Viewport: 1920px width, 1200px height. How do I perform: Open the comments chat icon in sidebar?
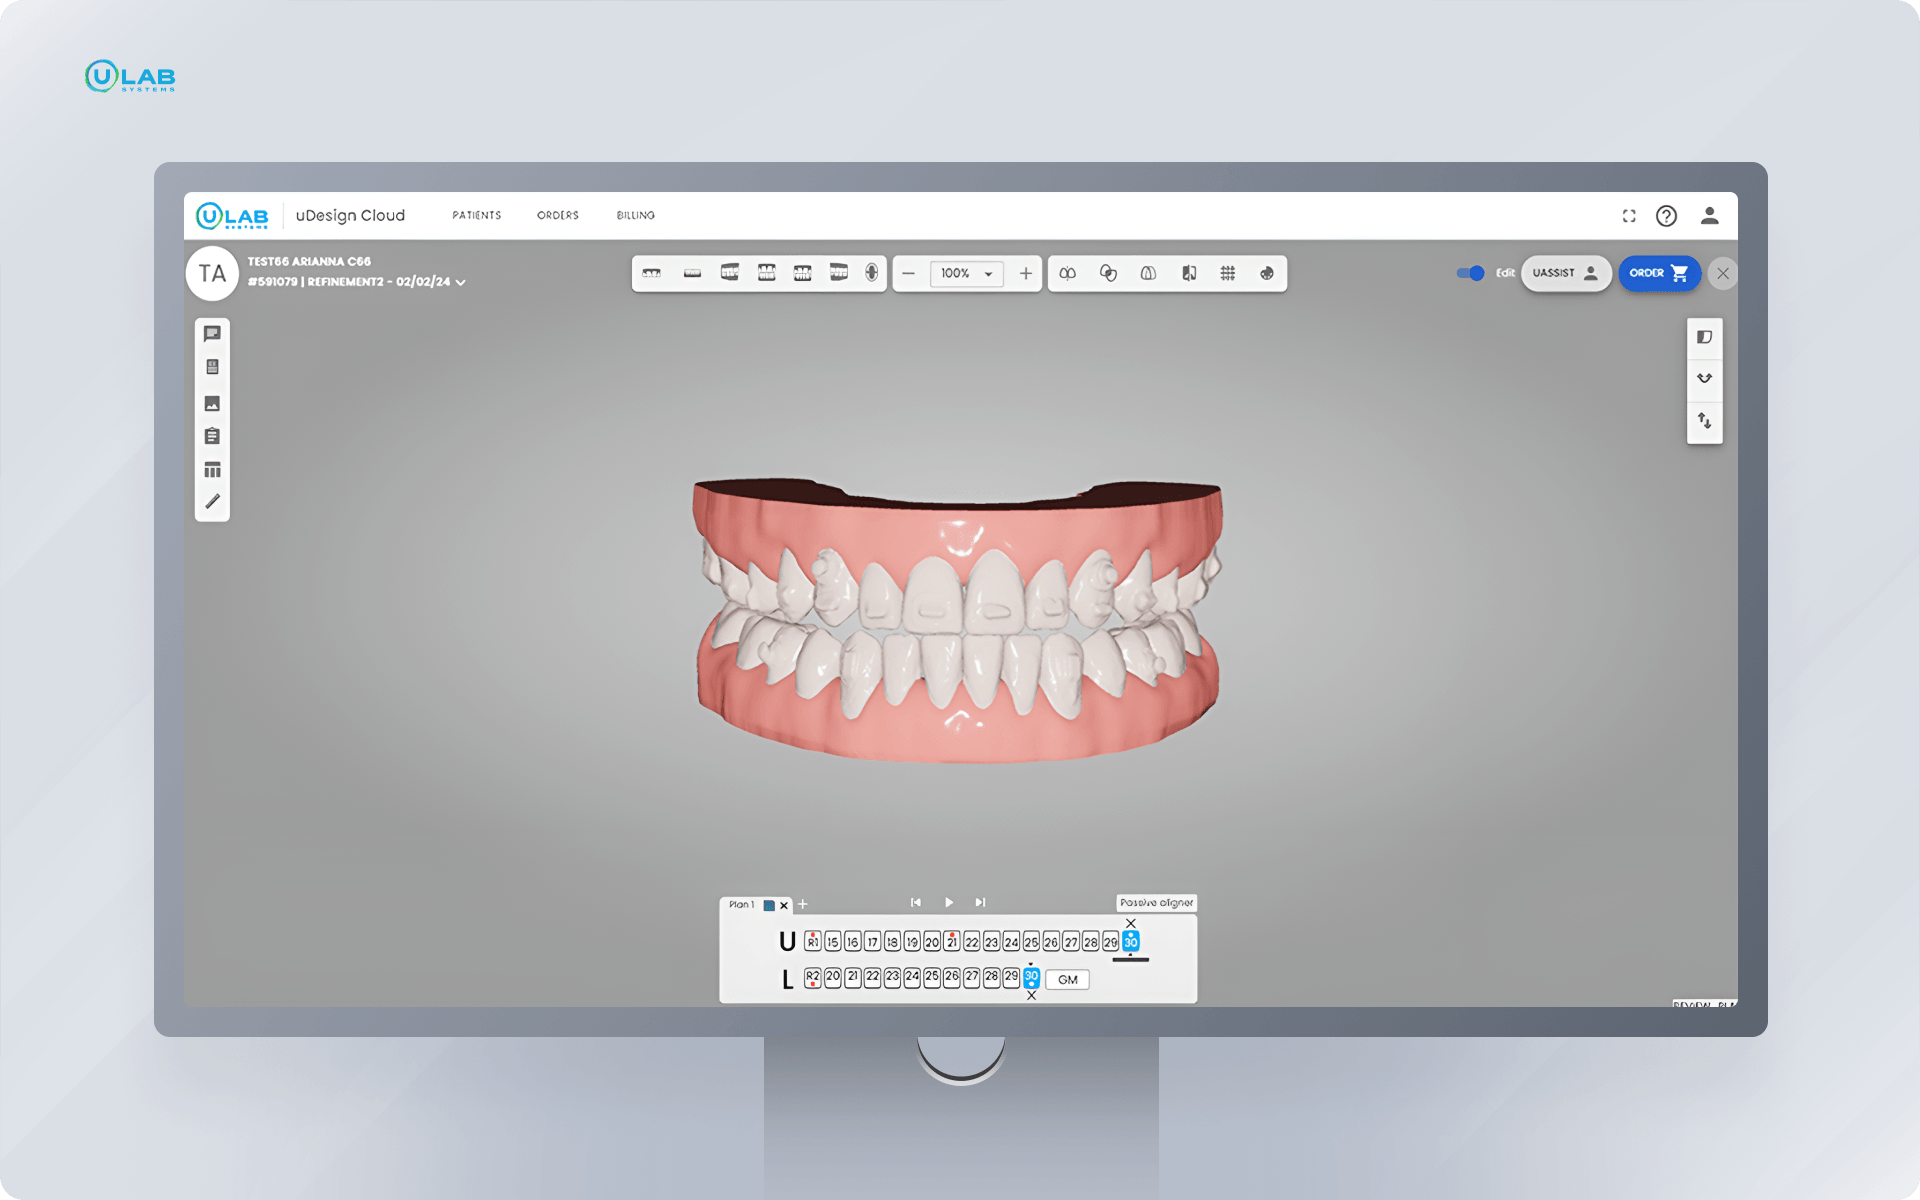212,334
